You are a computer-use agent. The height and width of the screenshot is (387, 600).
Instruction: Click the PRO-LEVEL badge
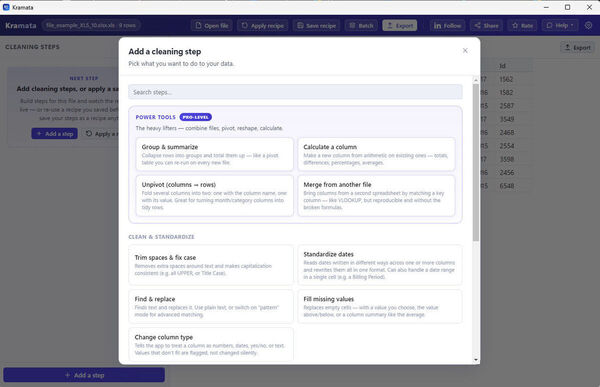(x=196, y=117)
